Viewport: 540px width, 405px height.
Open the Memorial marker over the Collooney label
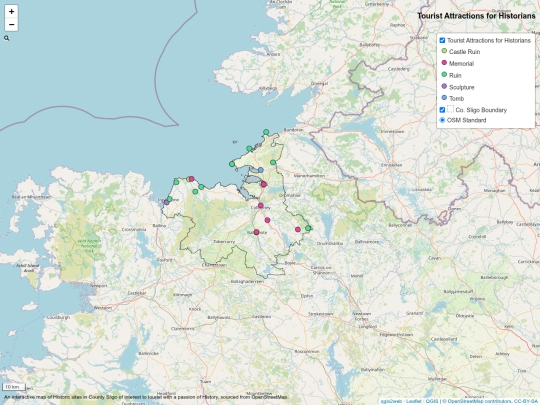pos(261,206)
